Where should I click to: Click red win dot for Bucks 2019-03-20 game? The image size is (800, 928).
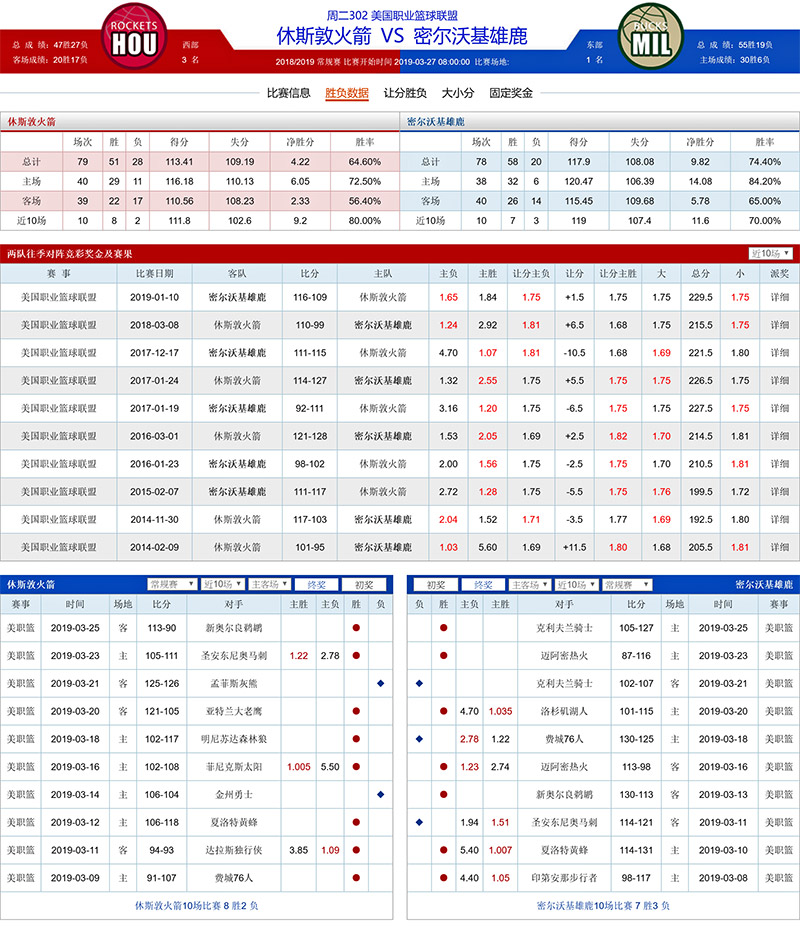(444, 711)
